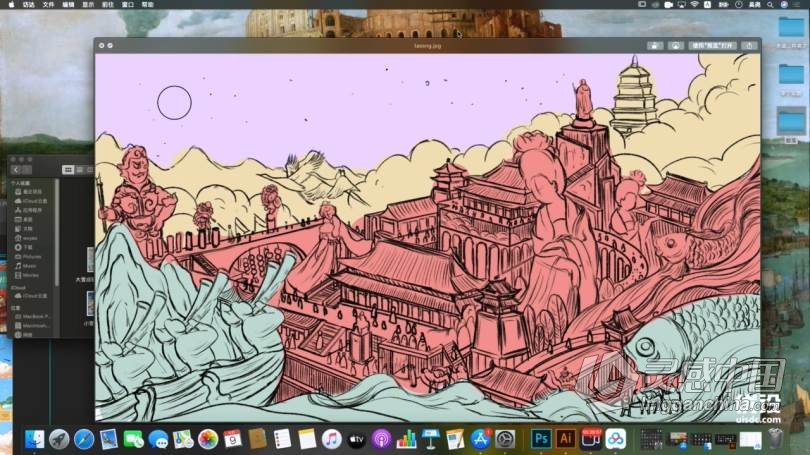Screen dimensions: 810x455
Task: Open System Preferences from the dock
Action: point(505,438)
